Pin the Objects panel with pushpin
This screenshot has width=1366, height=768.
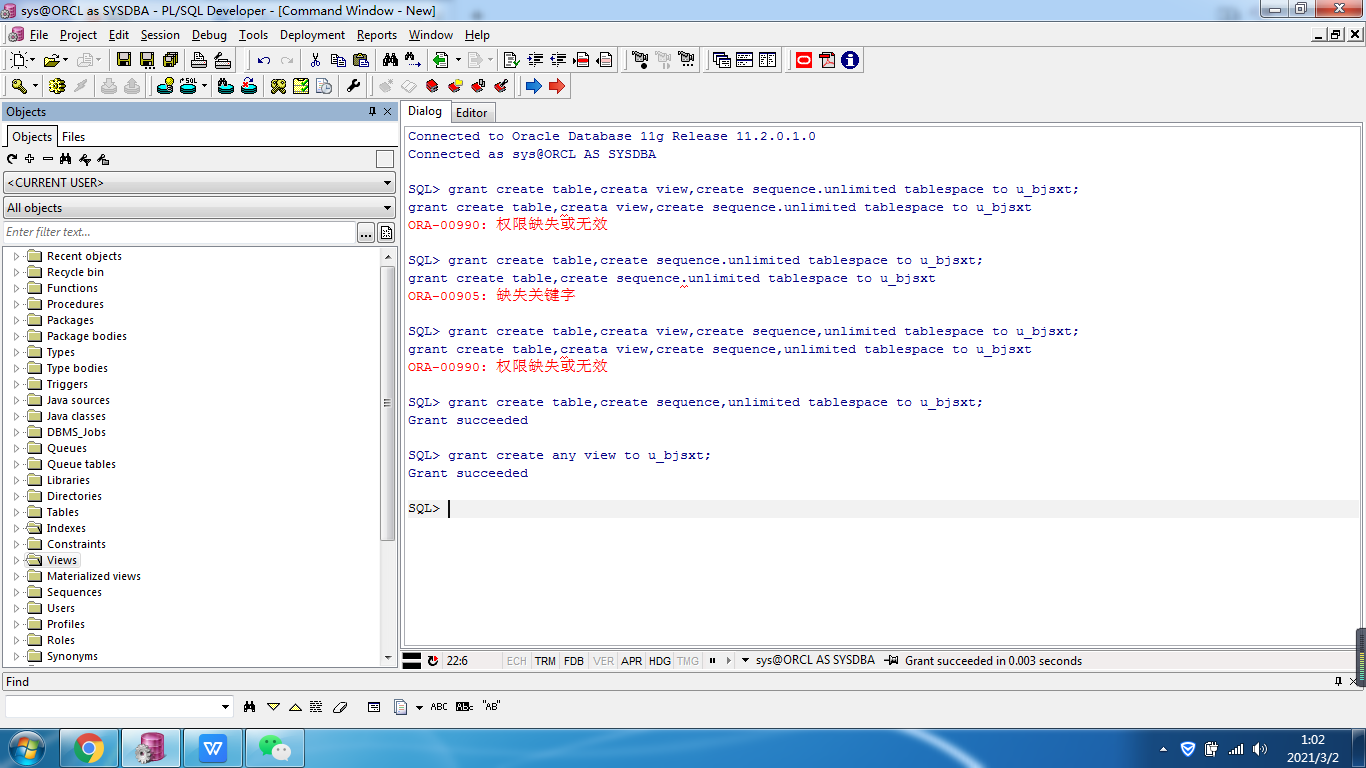point(373,112)
